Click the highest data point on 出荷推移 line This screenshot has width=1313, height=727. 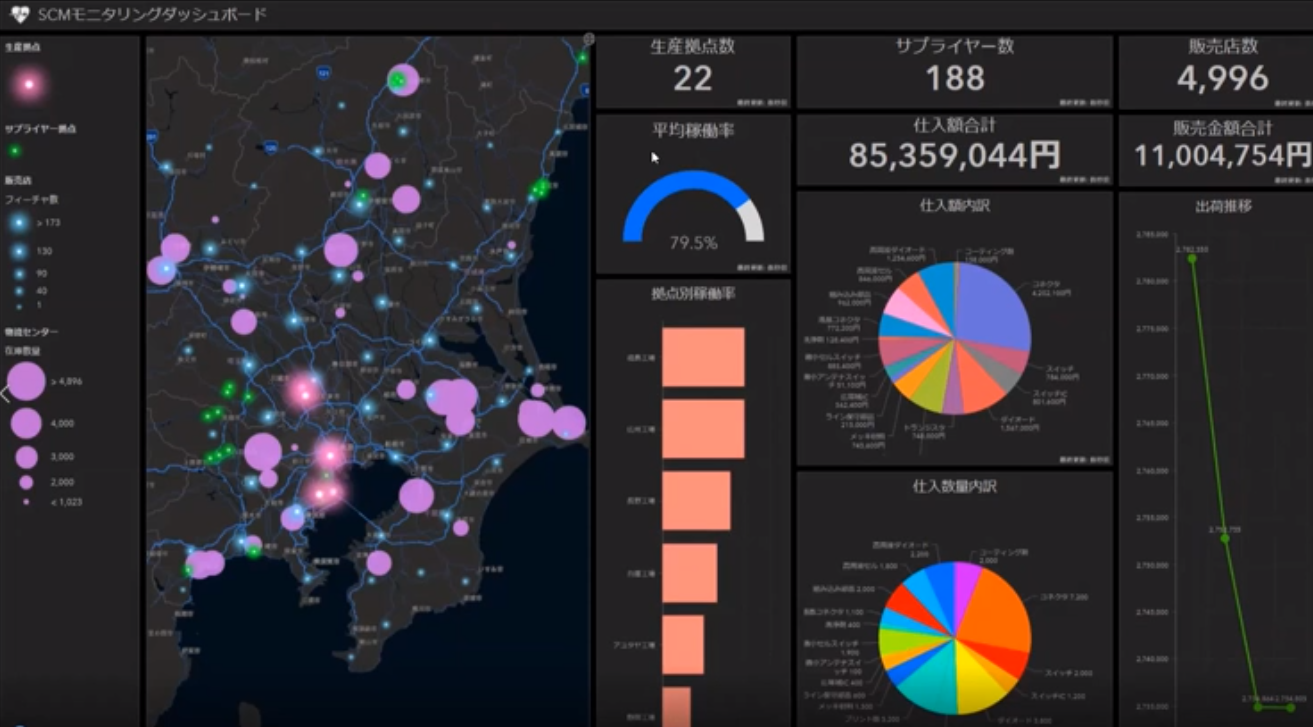[1192, 259]
